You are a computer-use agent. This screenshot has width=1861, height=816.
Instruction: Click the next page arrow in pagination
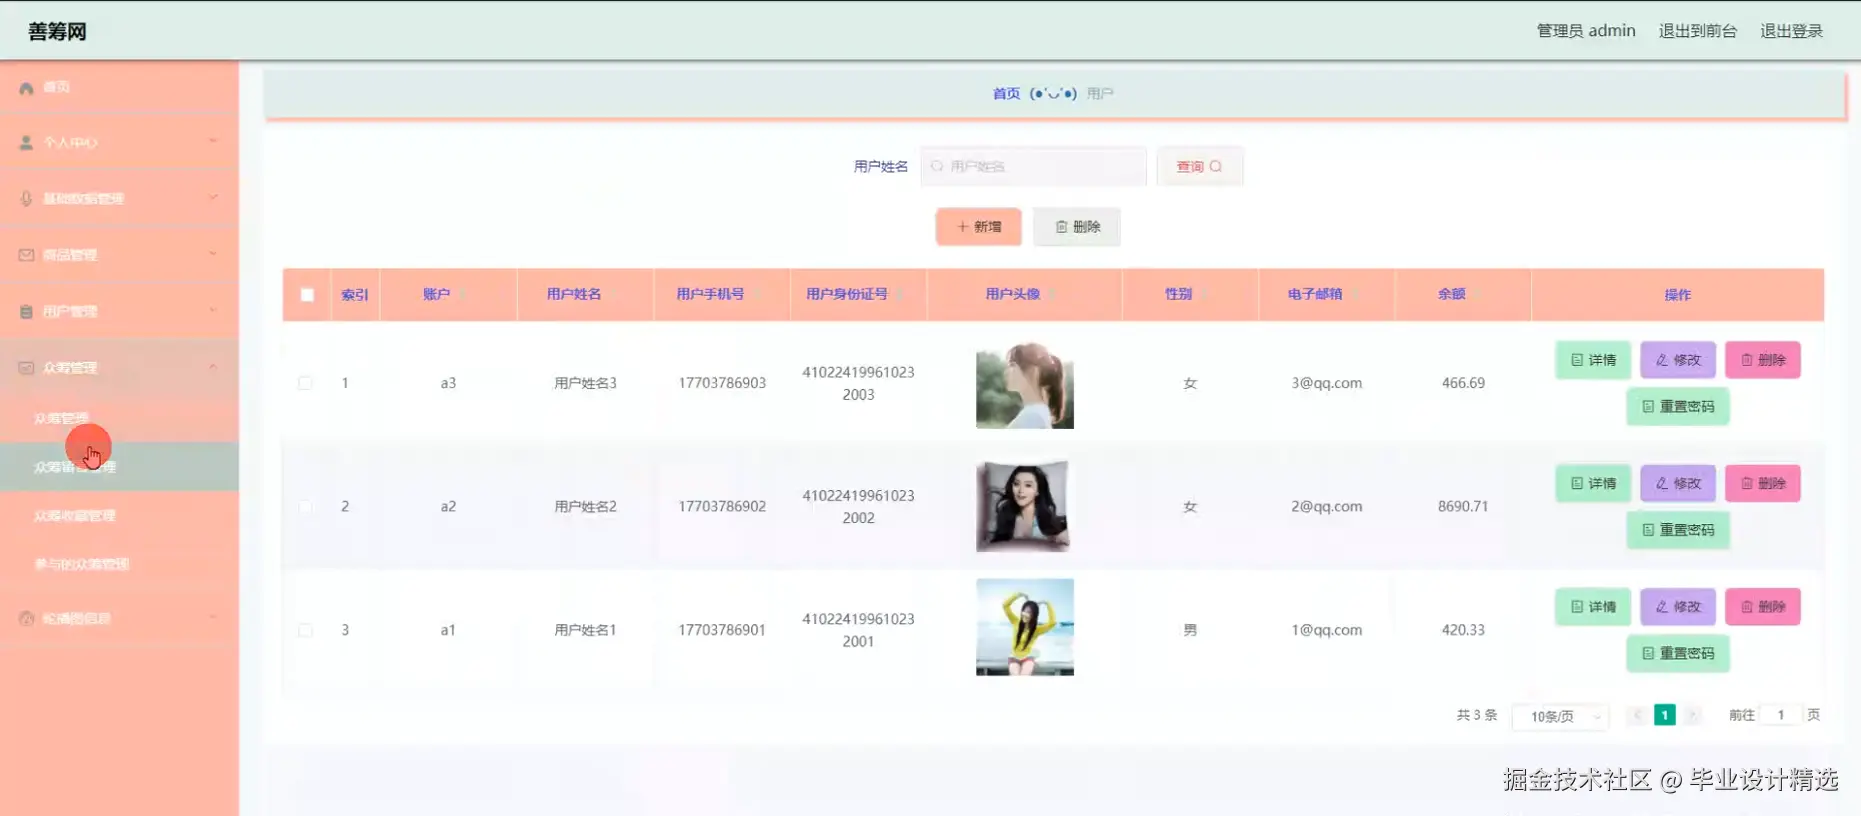(1692, 715)
